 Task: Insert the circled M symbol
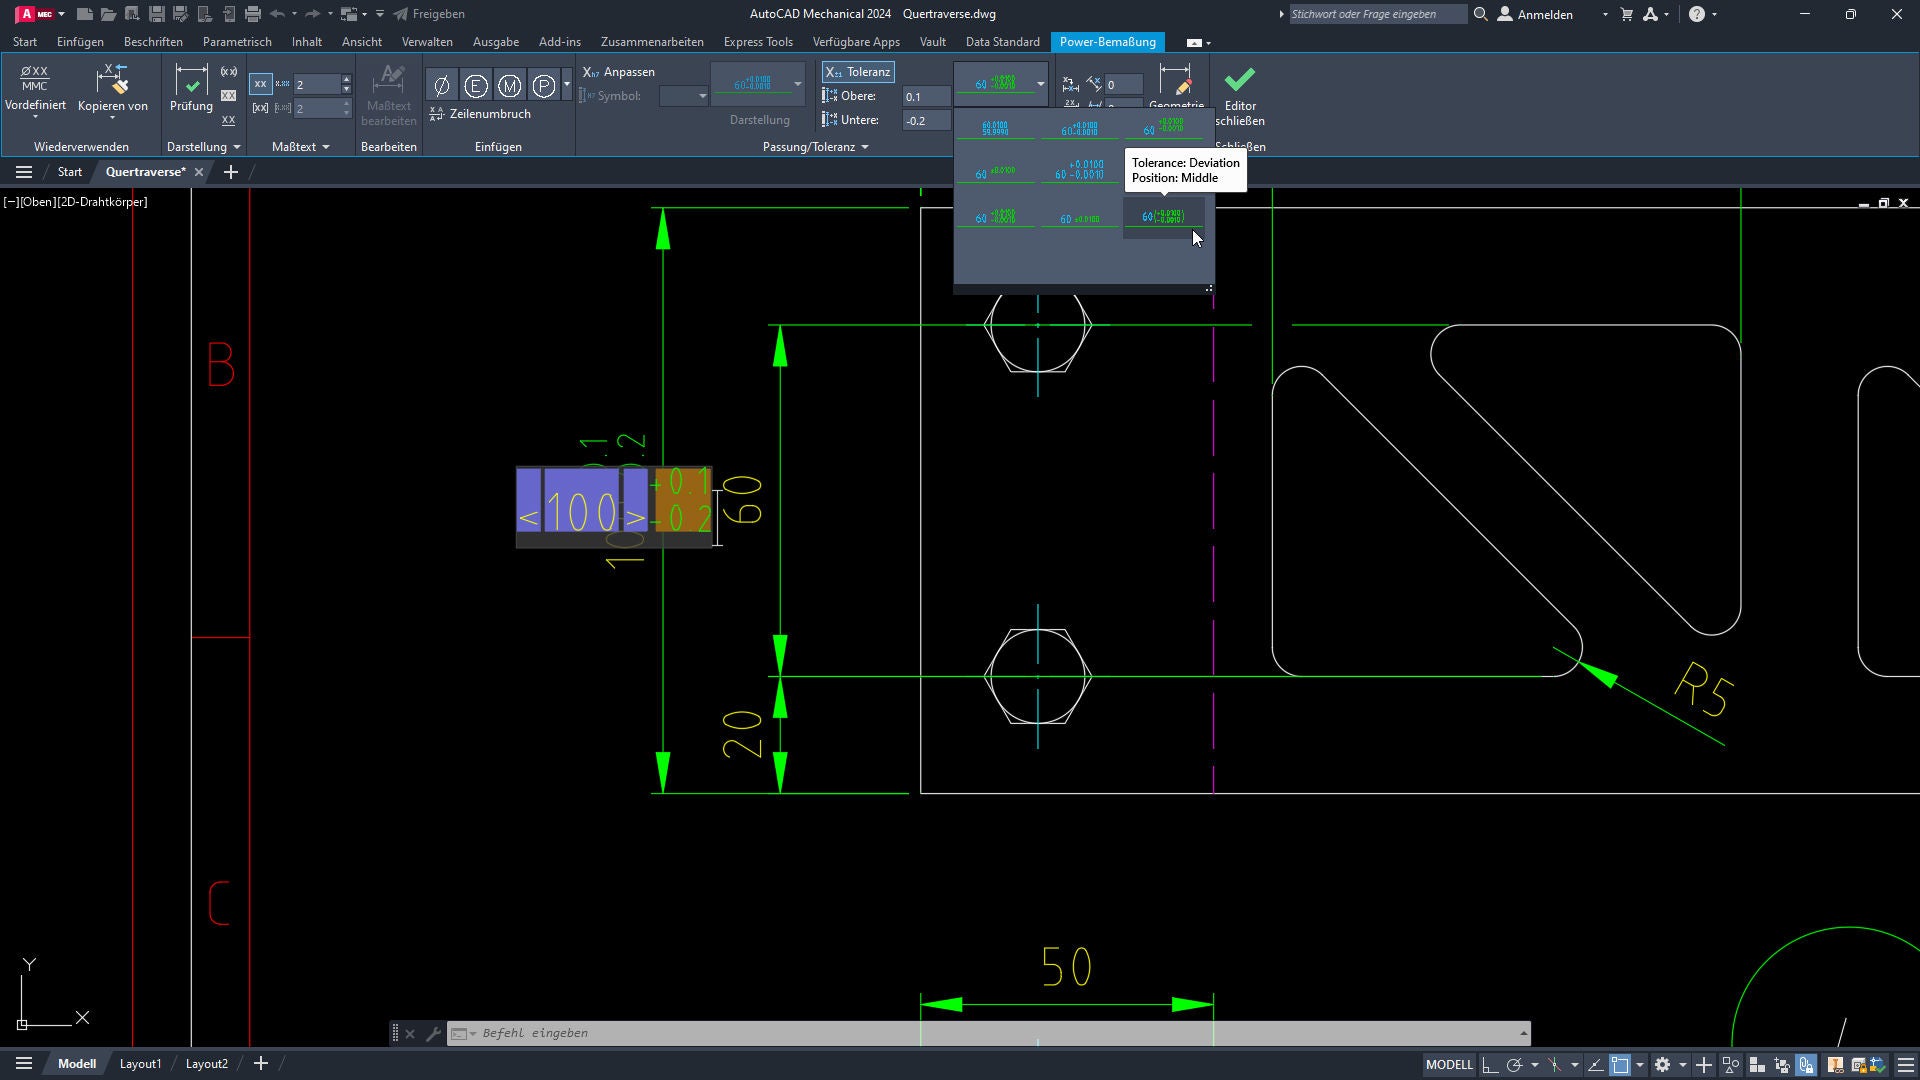click(x=509, y=86)
